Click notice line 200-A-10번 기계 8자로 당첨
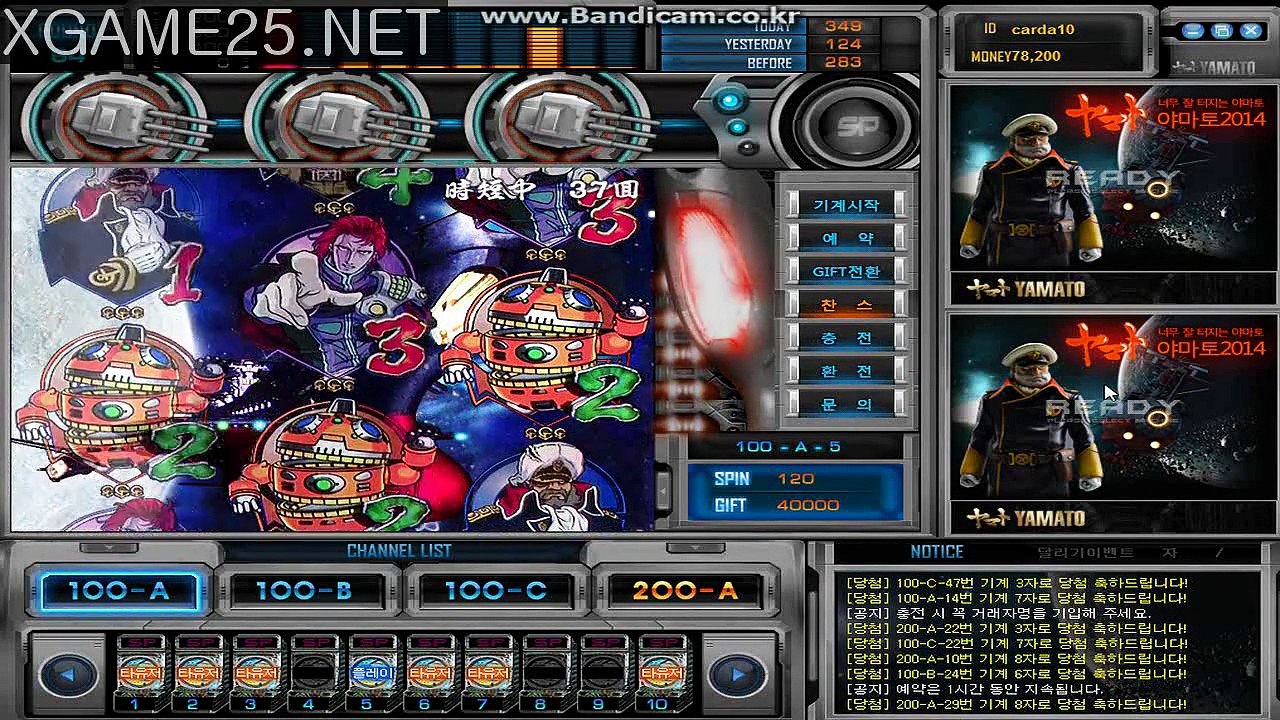This screenshot has height=720, width=1280. (1016, 659)
